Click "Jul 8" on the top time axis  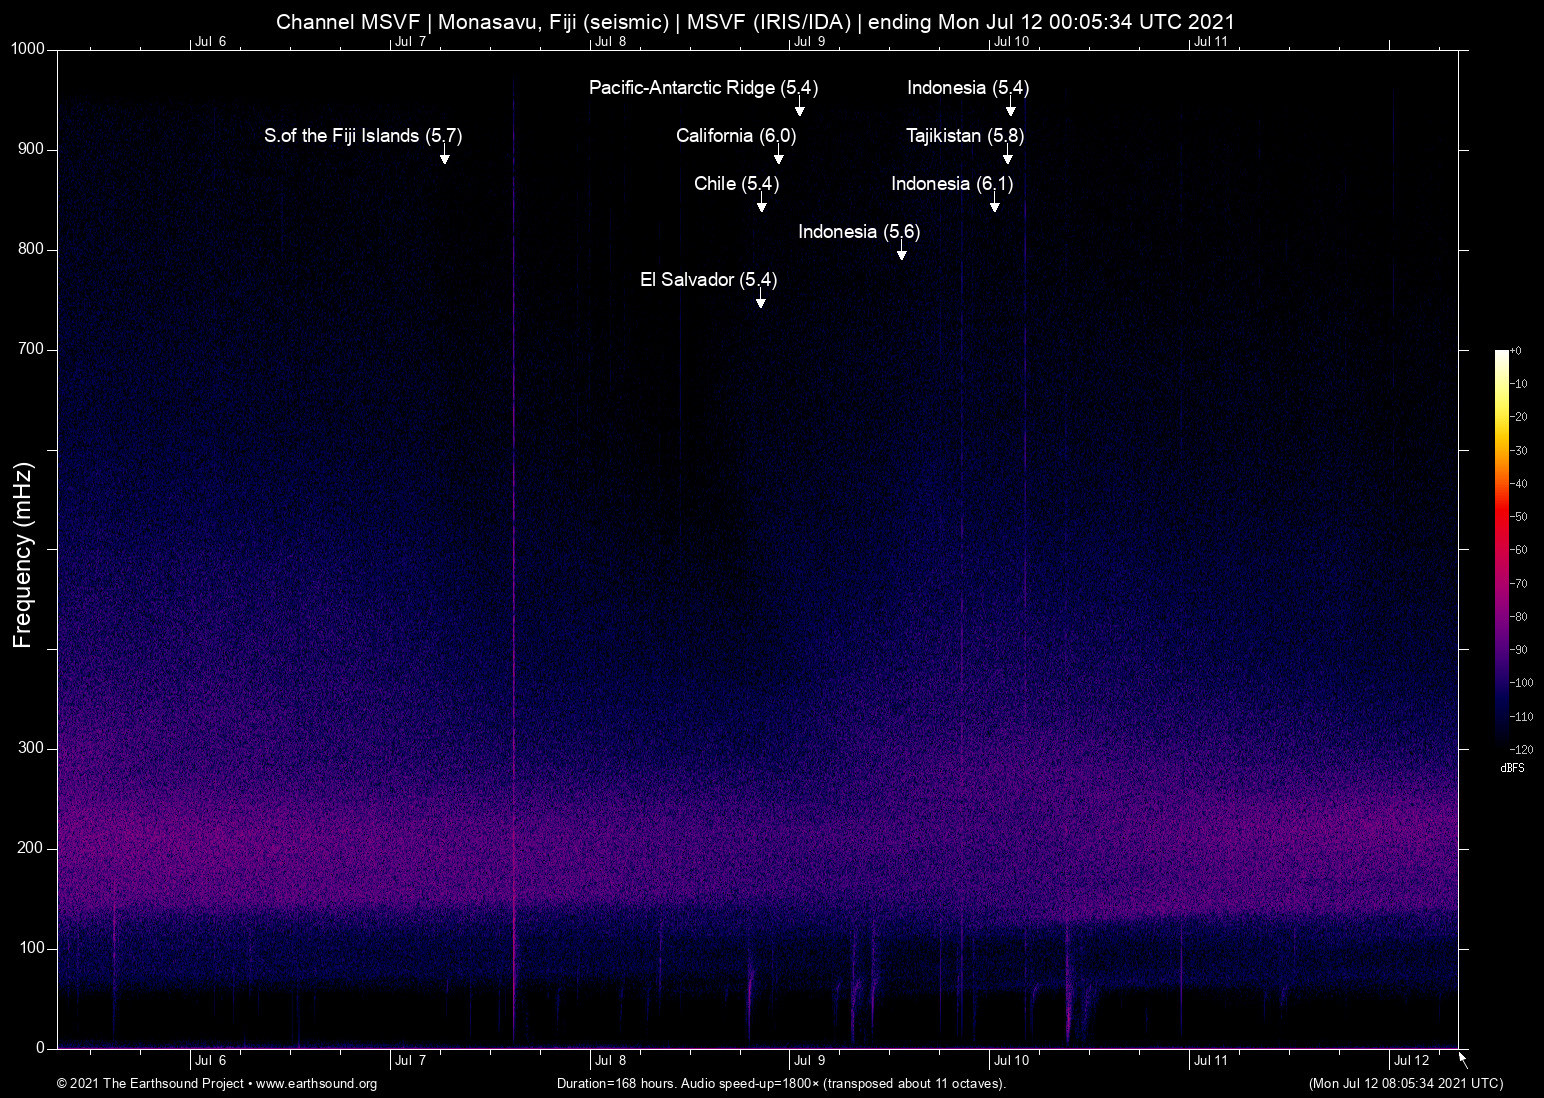[611, 42]
